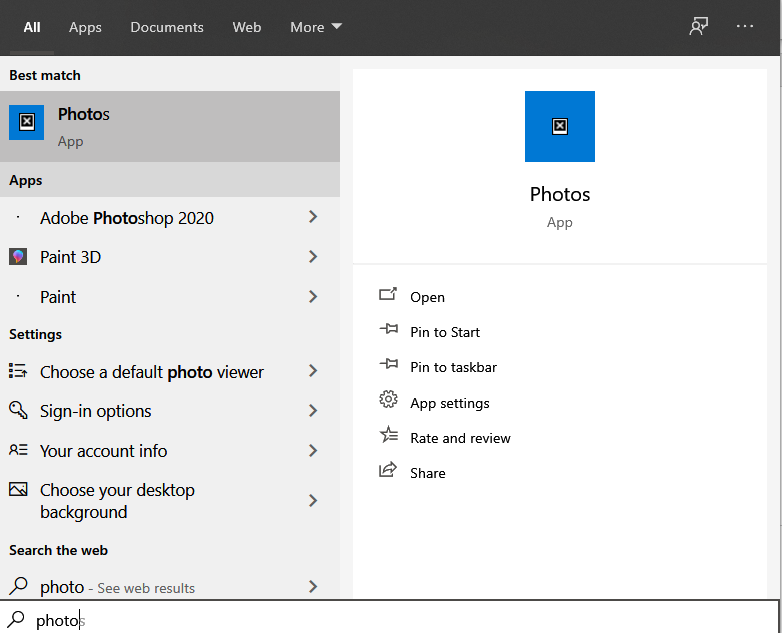Switch to the Web search tab
Image resolution: width=782 pixels, height=633 pixels.
[x=247, y=27]
